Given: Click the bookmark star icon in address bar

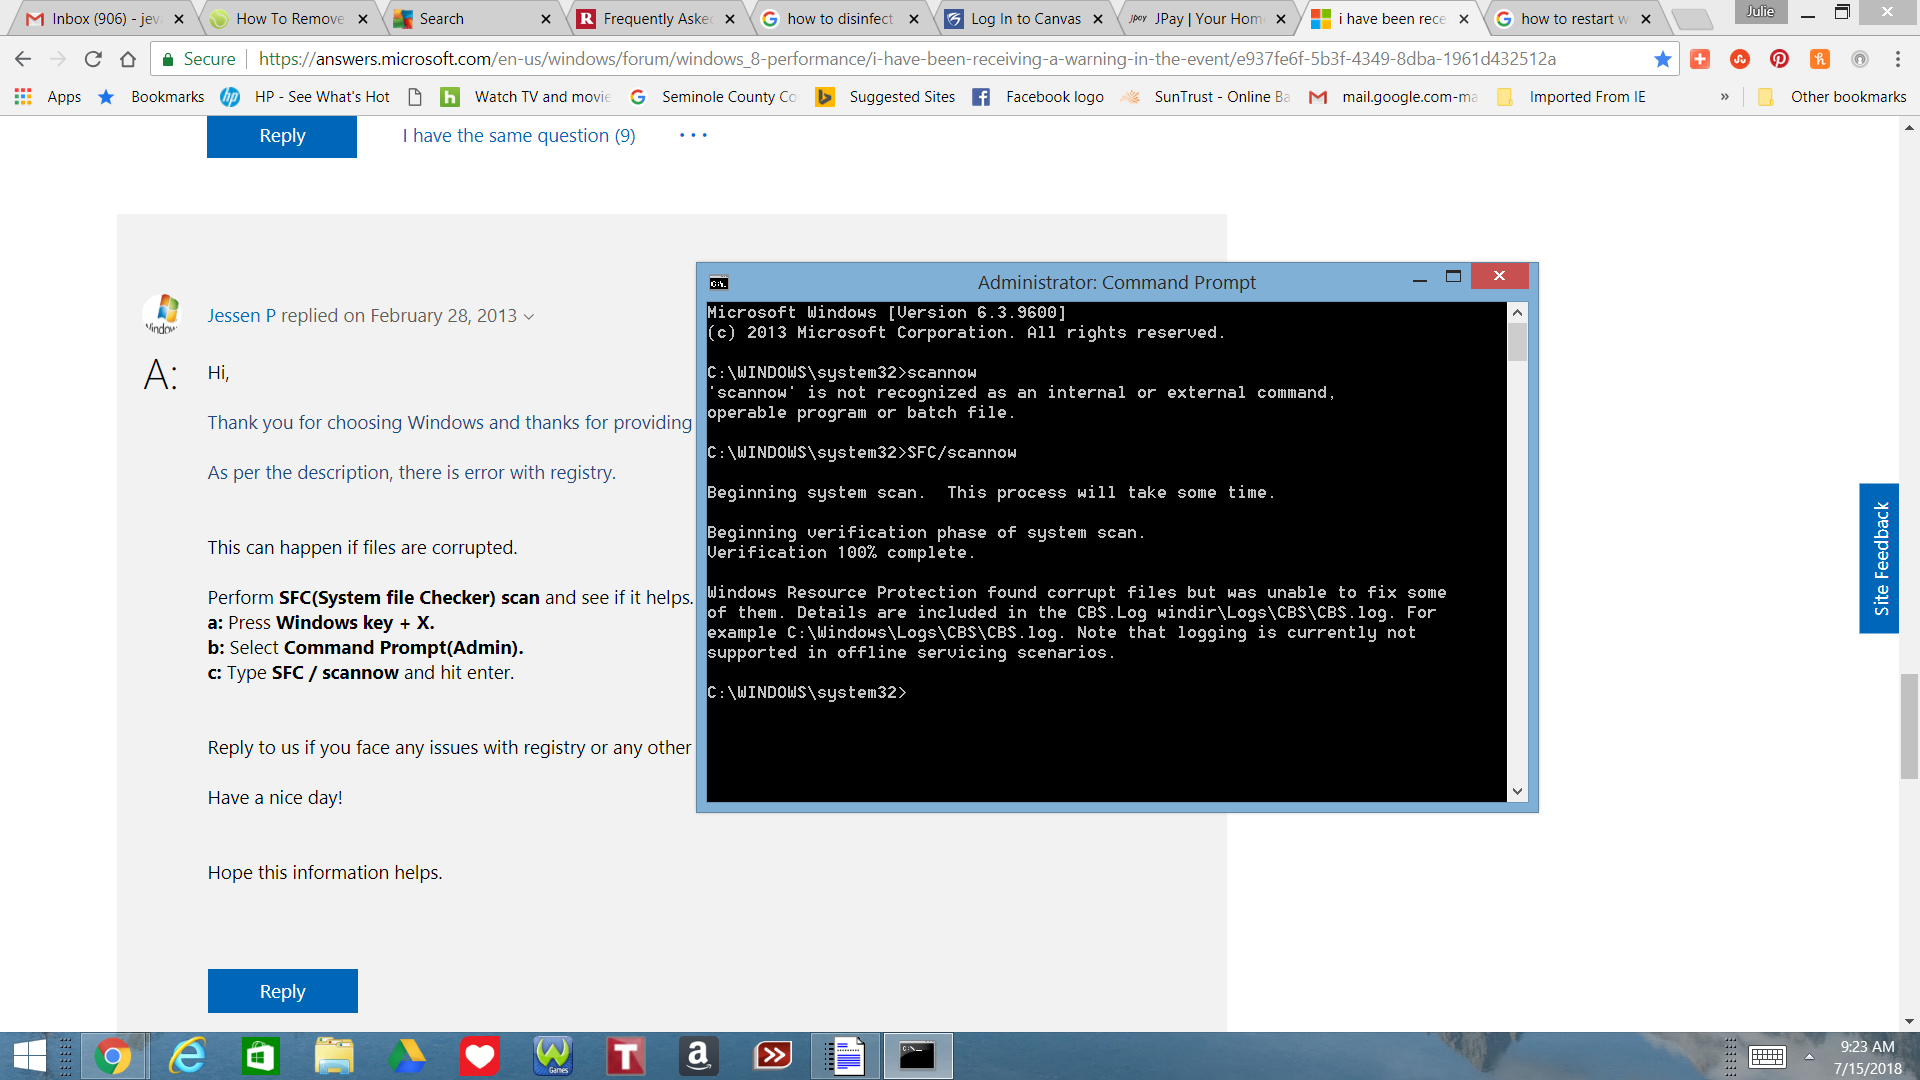Looking at the screenshot, I should [x=1662, y=59].
